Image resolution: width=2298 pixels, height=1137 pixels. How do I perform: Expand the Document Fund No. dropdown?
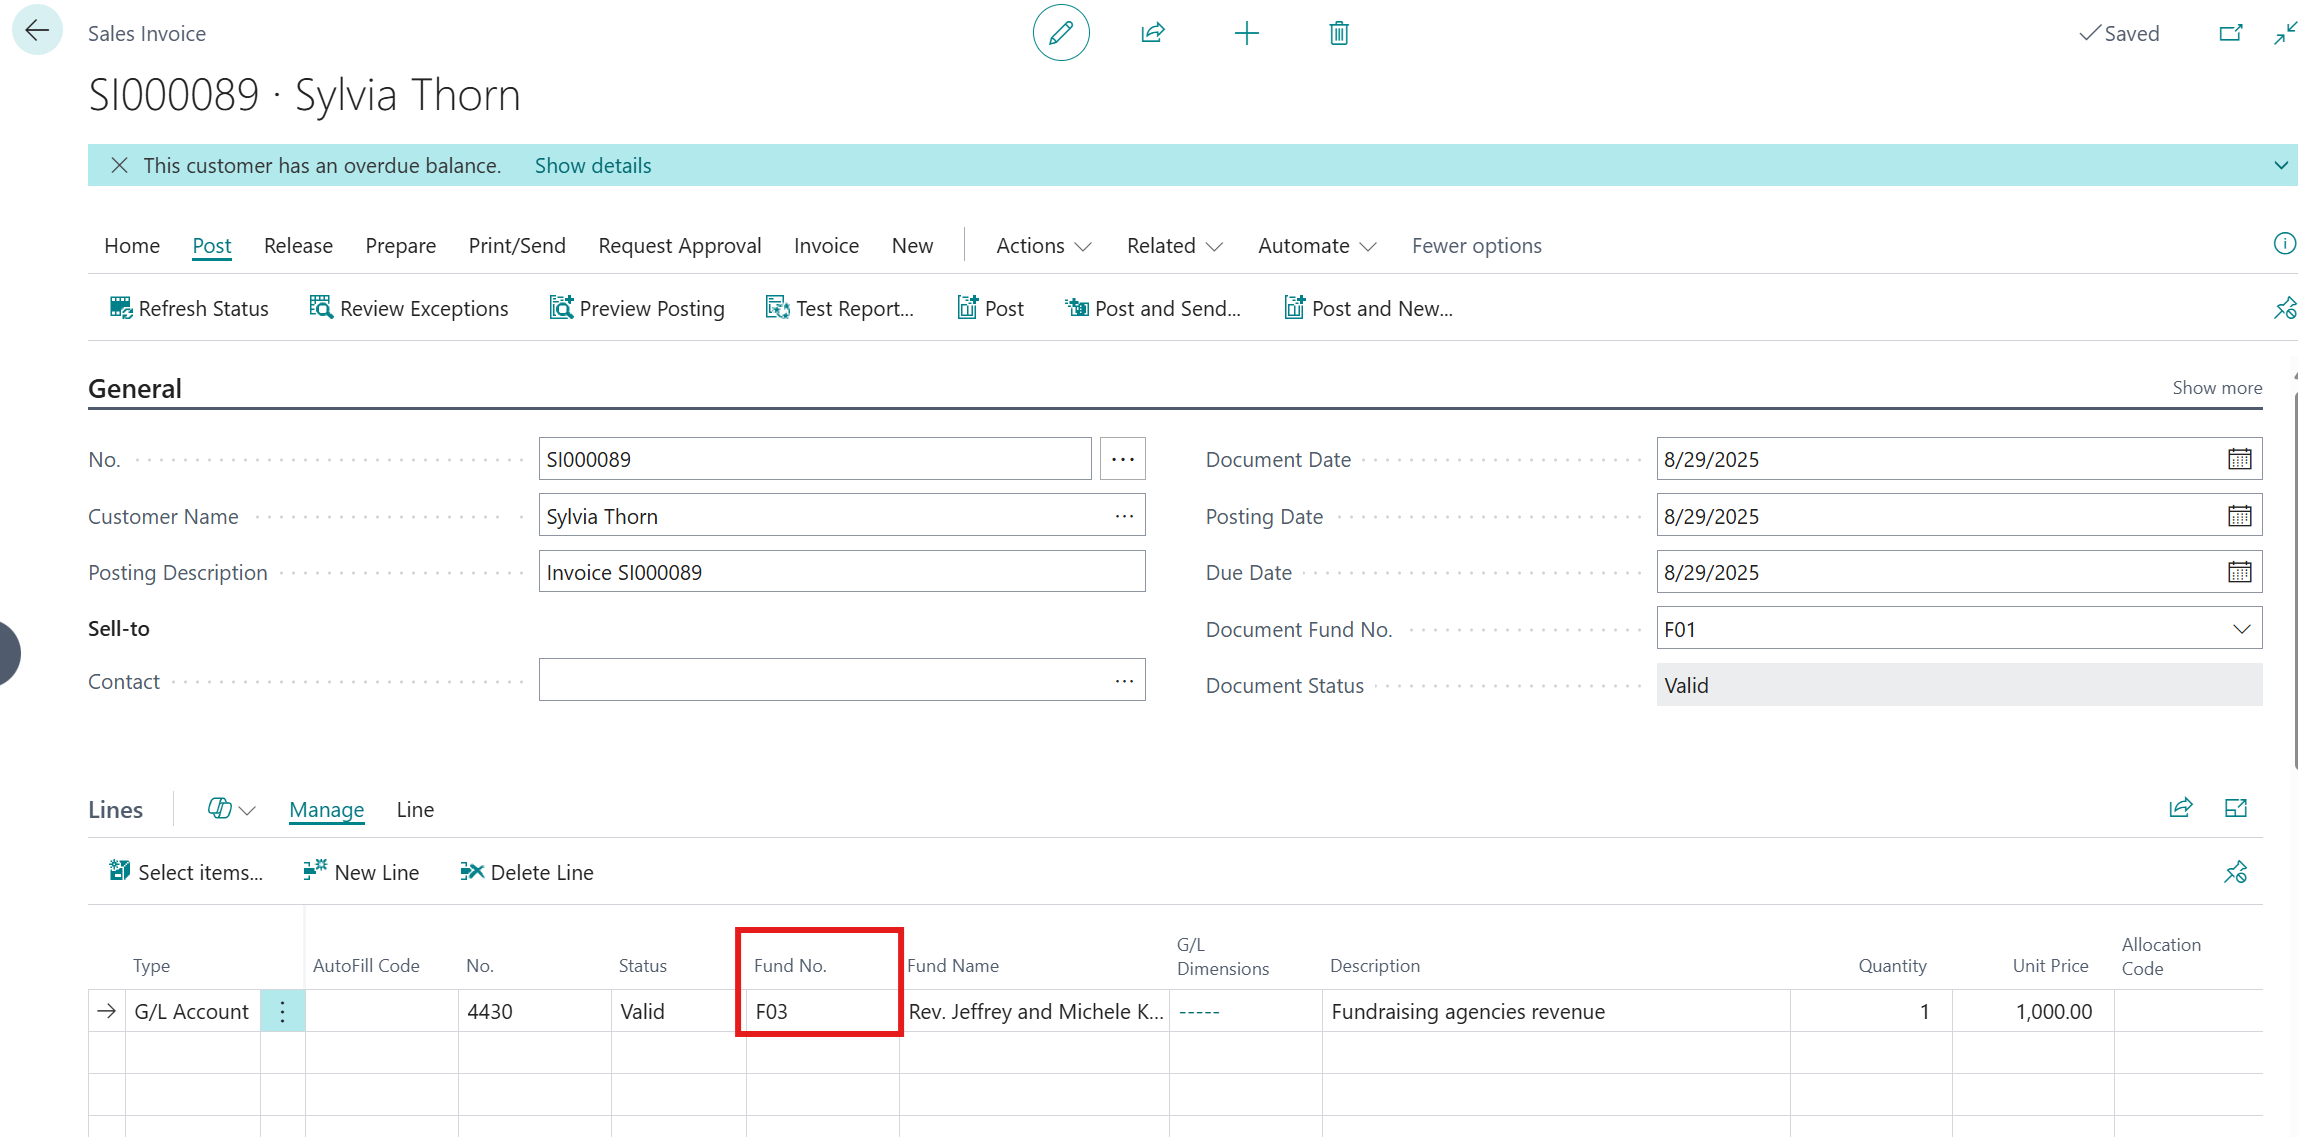point(2241,629)
